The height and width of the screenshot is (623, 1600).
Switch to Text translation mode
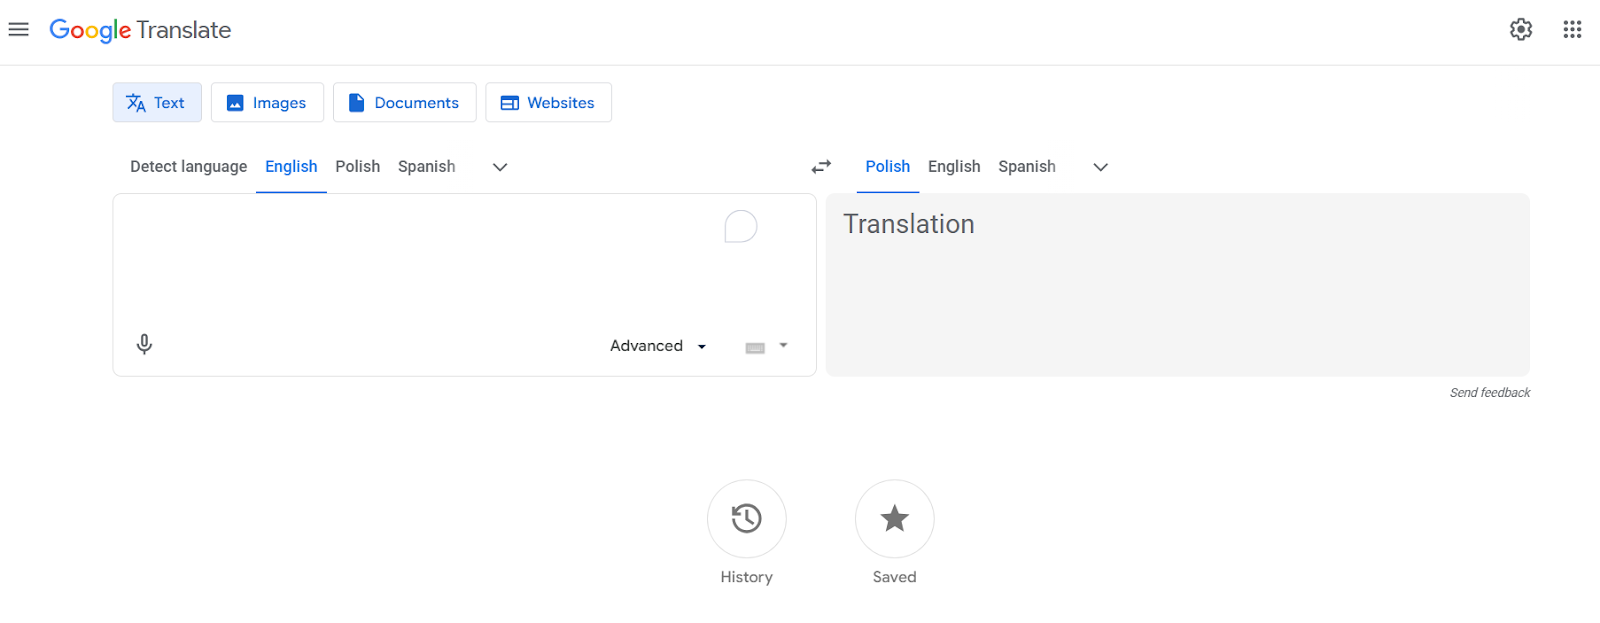(157, 103)
